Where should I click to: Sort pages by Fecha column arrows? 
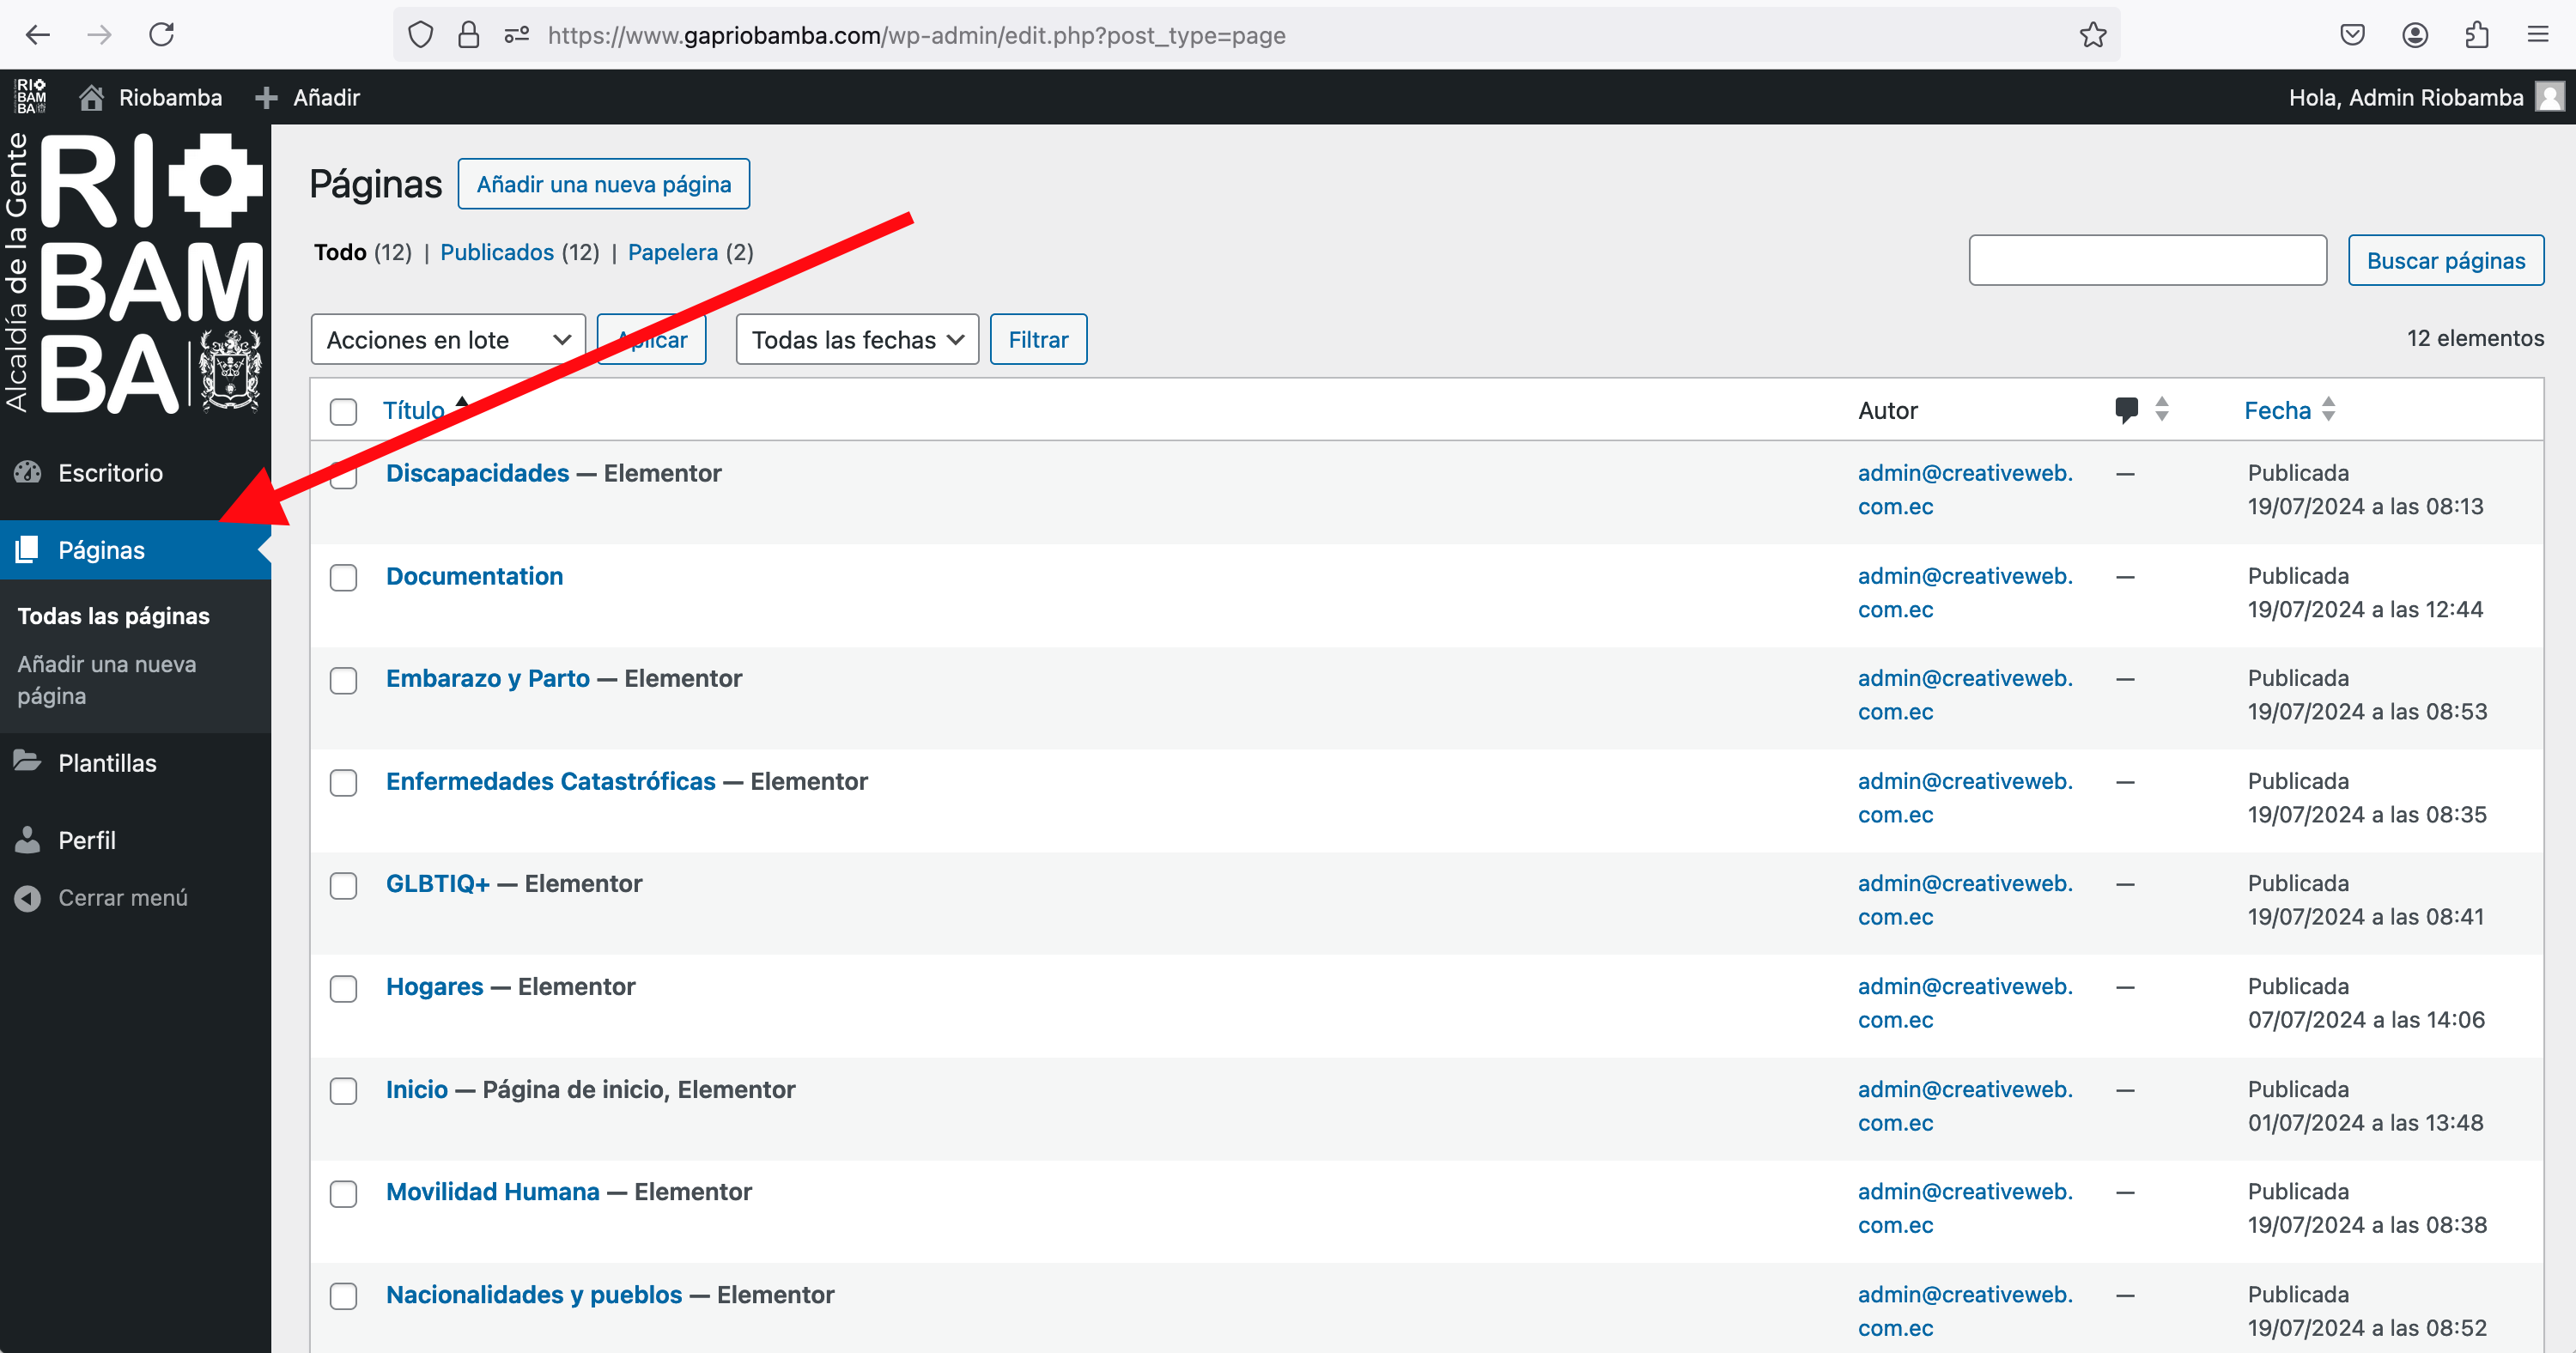[2328, 410]
